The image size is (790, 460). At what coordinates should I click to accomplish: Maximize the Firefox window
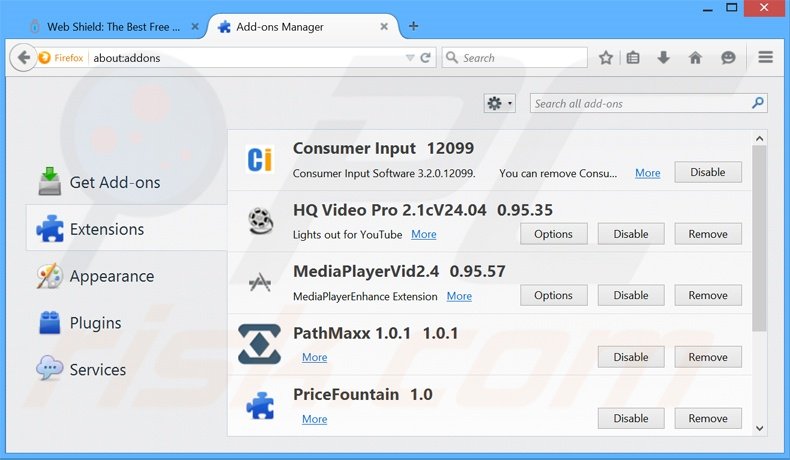(x=732, y=8)
